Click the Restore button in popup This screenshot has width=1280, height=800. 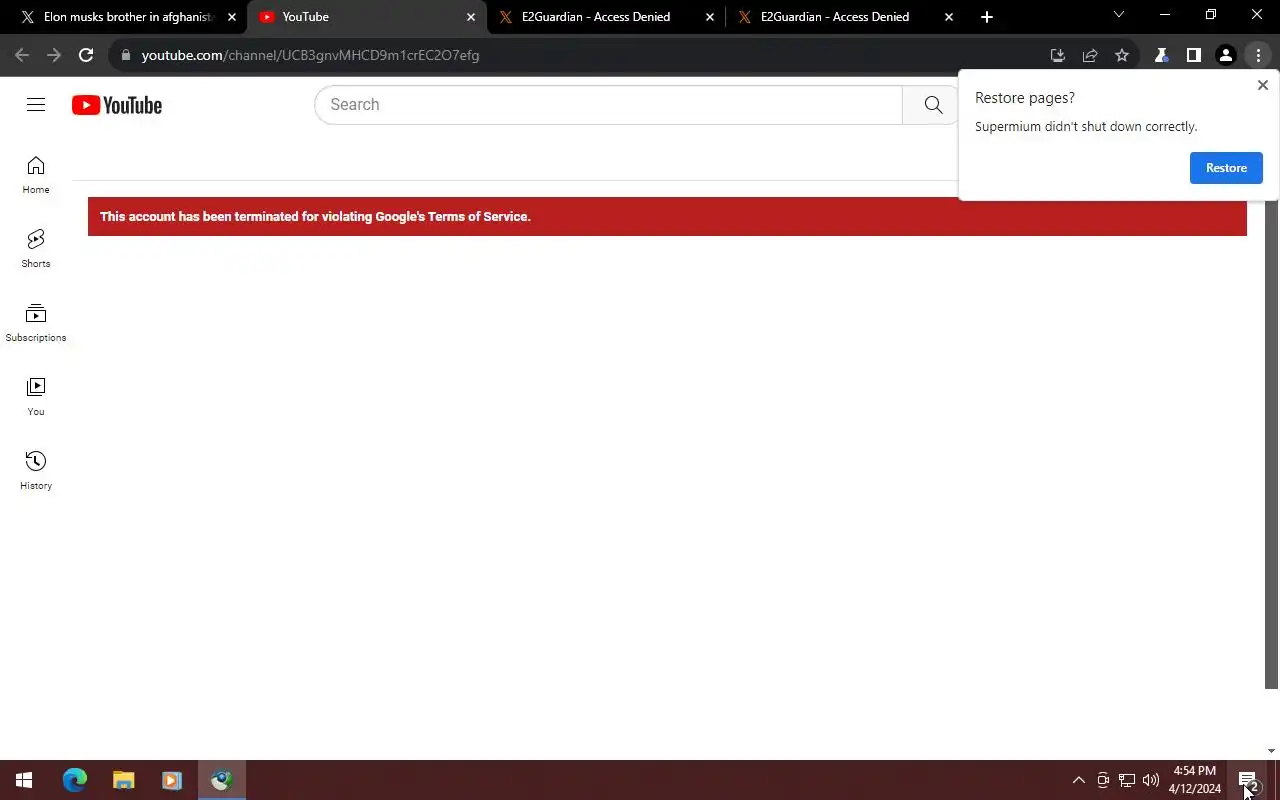click(1226, 168)
